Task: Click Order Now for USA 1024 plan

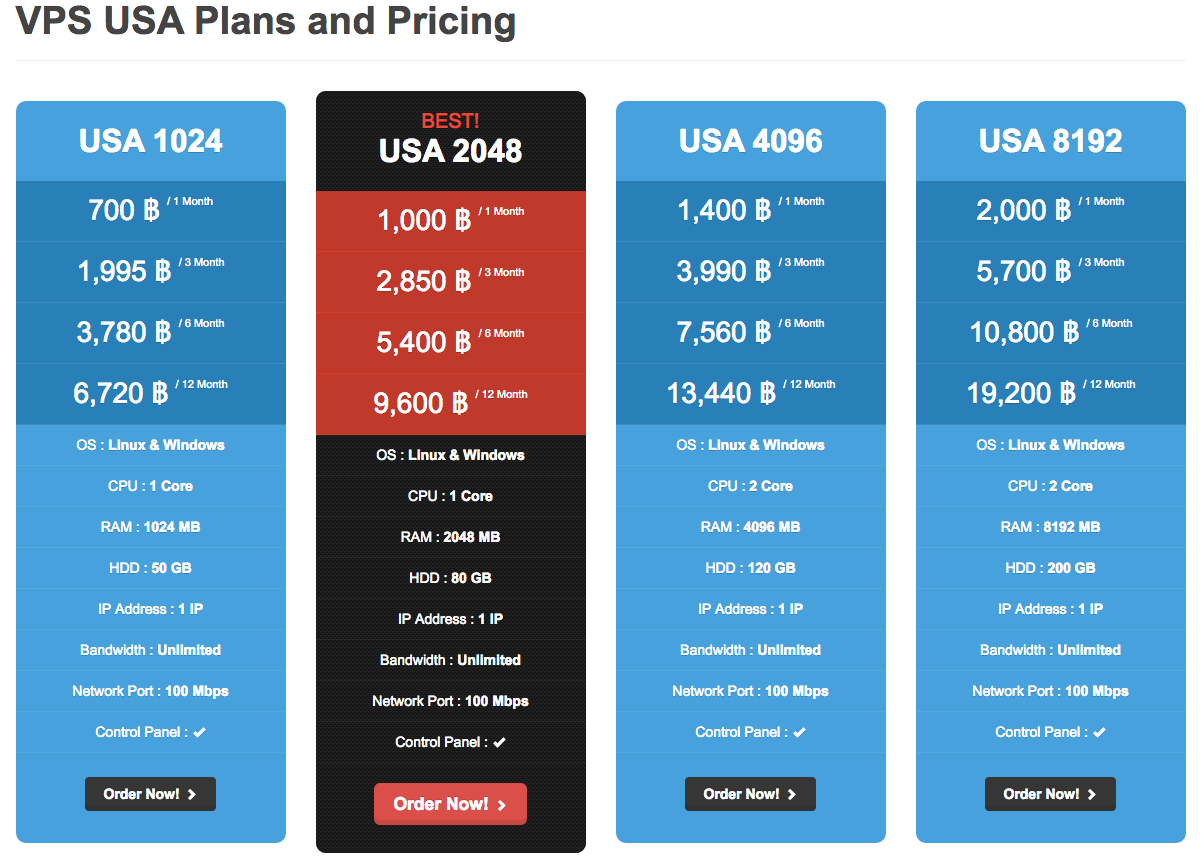Action: point(150,794)
